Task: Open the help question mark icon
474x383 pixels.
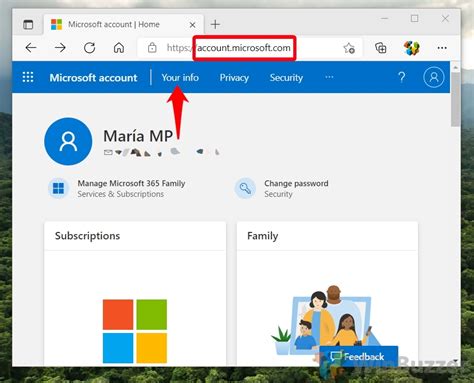Action: pos(402,77)
